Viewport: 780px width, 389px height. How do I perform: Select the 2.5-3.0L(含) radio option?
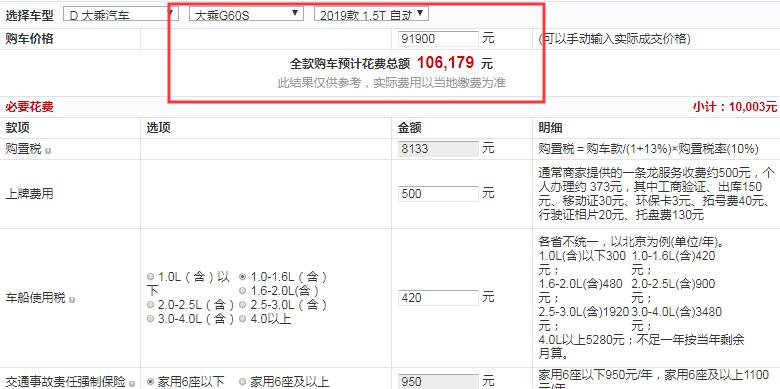pyautogui.click(x=242, y=304)
